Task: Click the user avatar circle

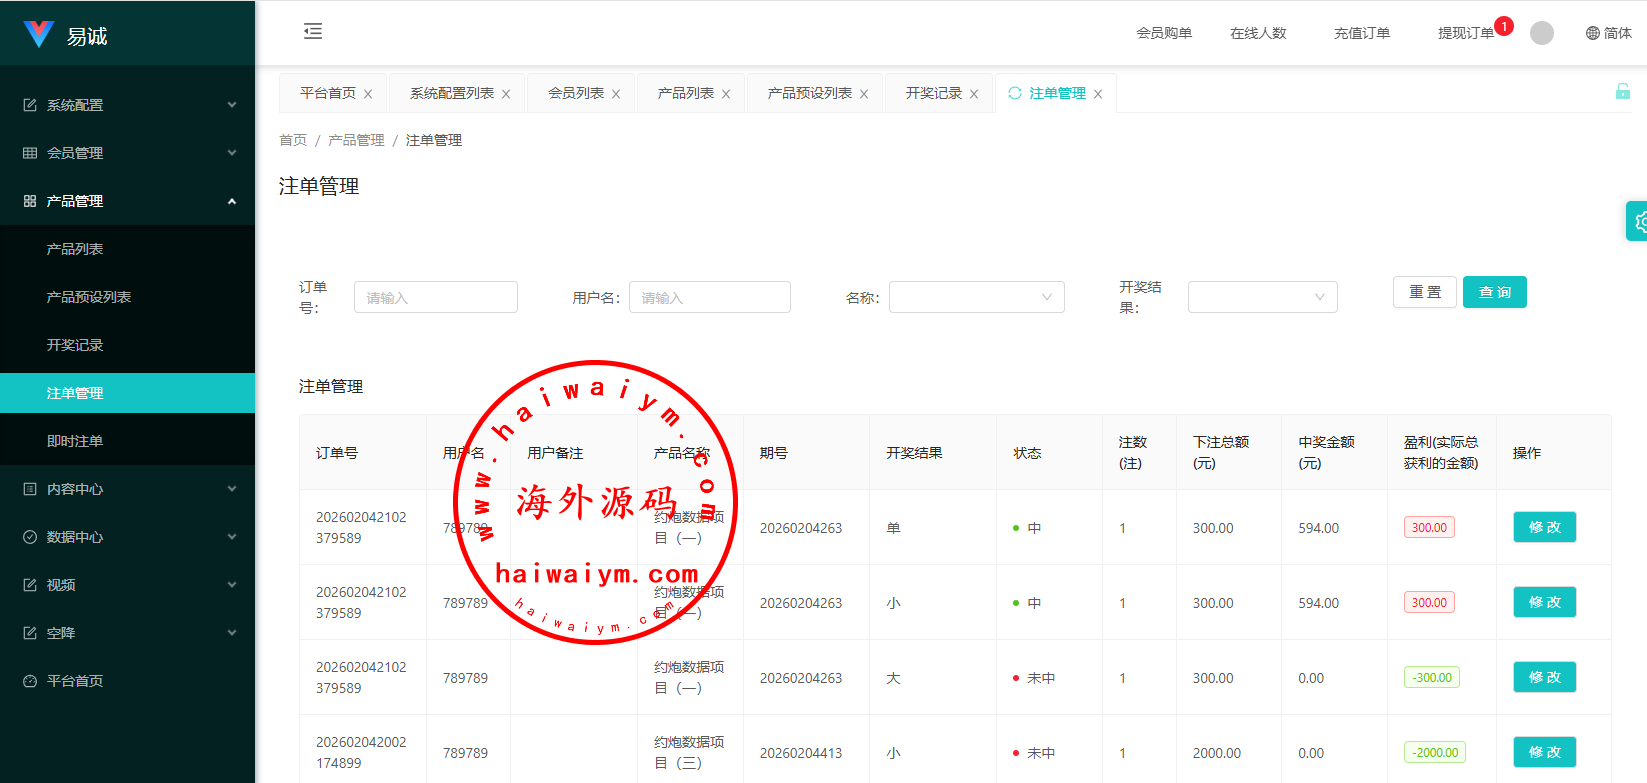Action: point(1541,33)
